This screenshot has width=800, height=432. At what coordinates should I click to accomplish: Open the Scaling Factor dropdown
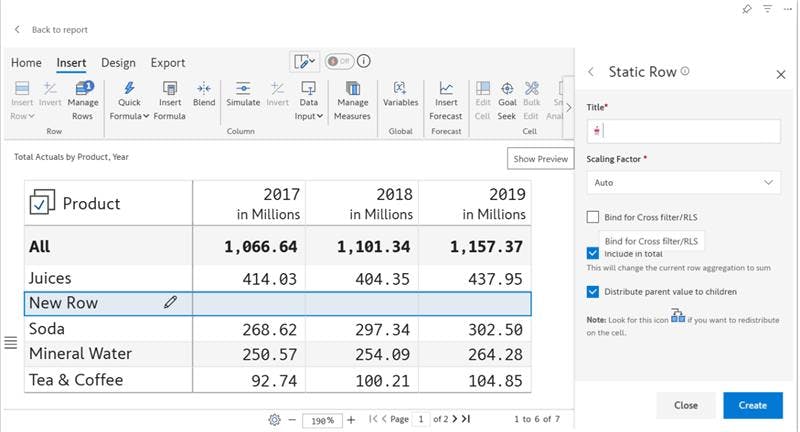pos(683,183)
